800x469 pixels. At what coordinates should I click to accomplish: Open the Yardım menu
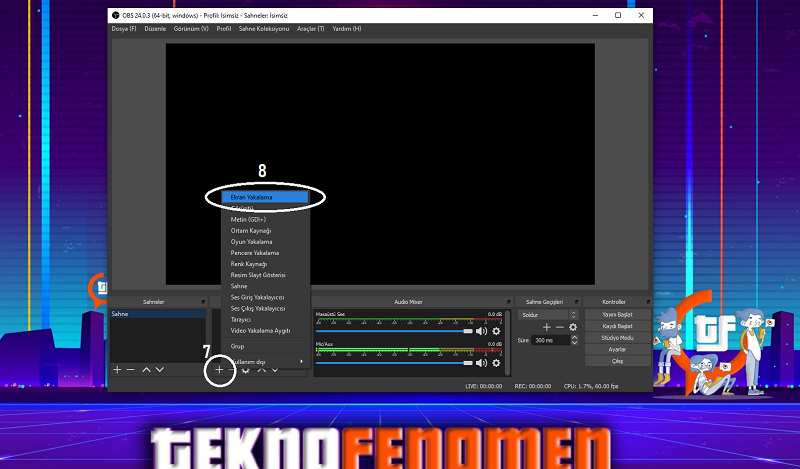tap(347, 29)
